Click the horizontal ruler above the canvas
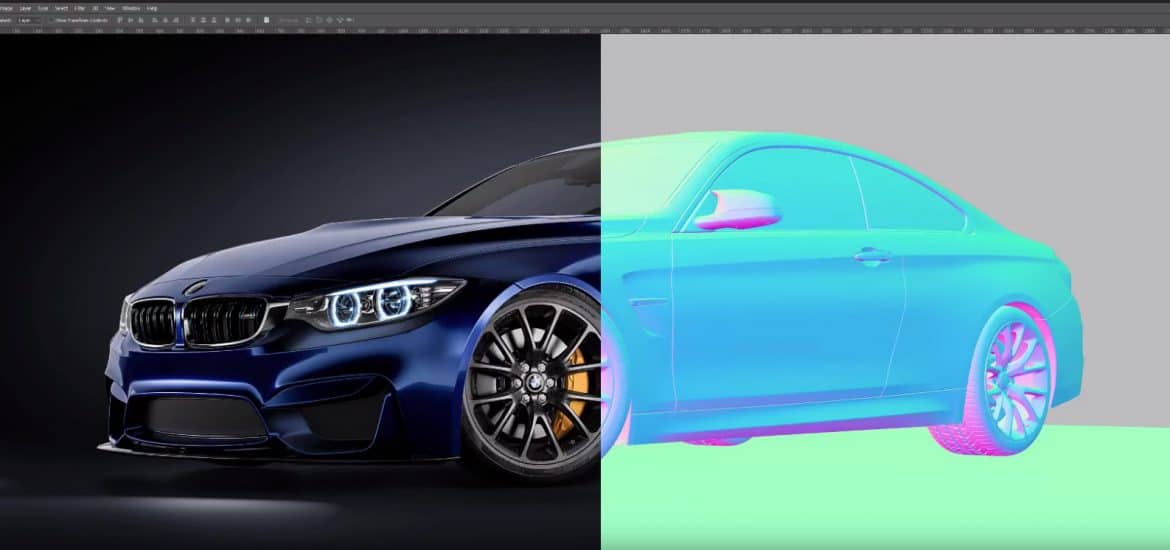This screenshot has width=1170, height=550. click(x=600, y=30)
